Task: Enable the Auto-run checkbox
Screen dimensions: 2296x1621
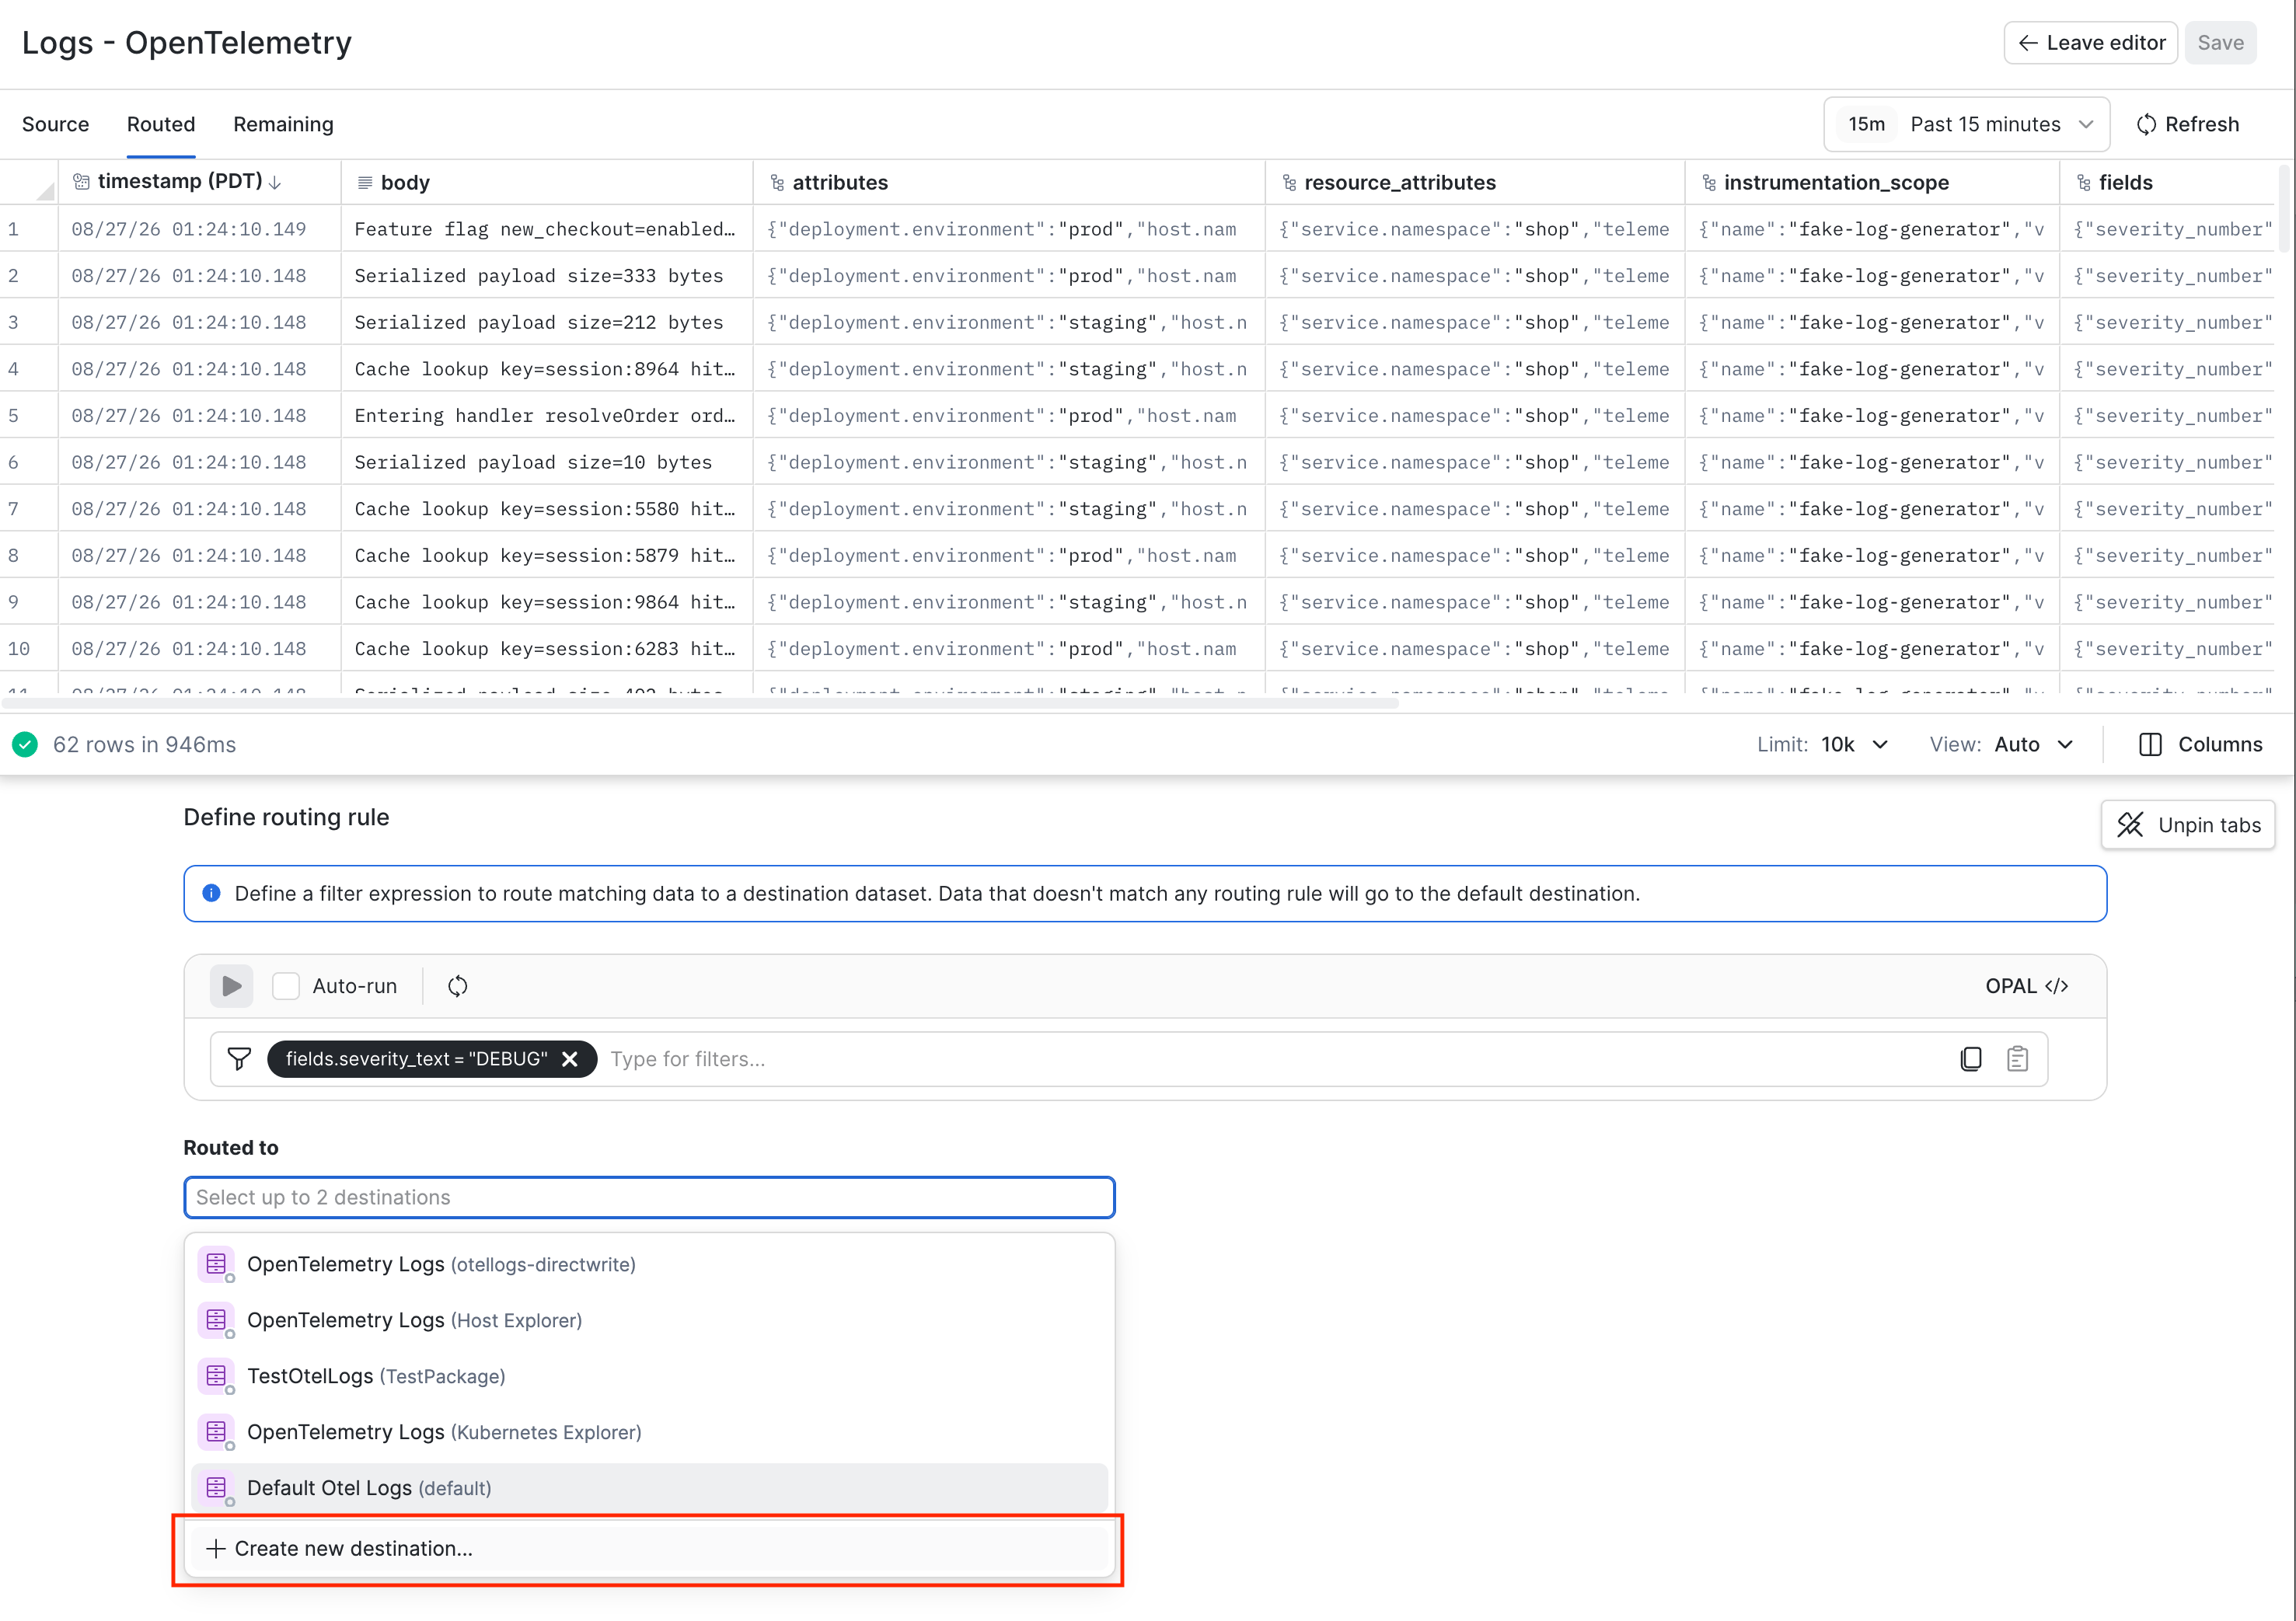Action: click(x=286, y=986)
